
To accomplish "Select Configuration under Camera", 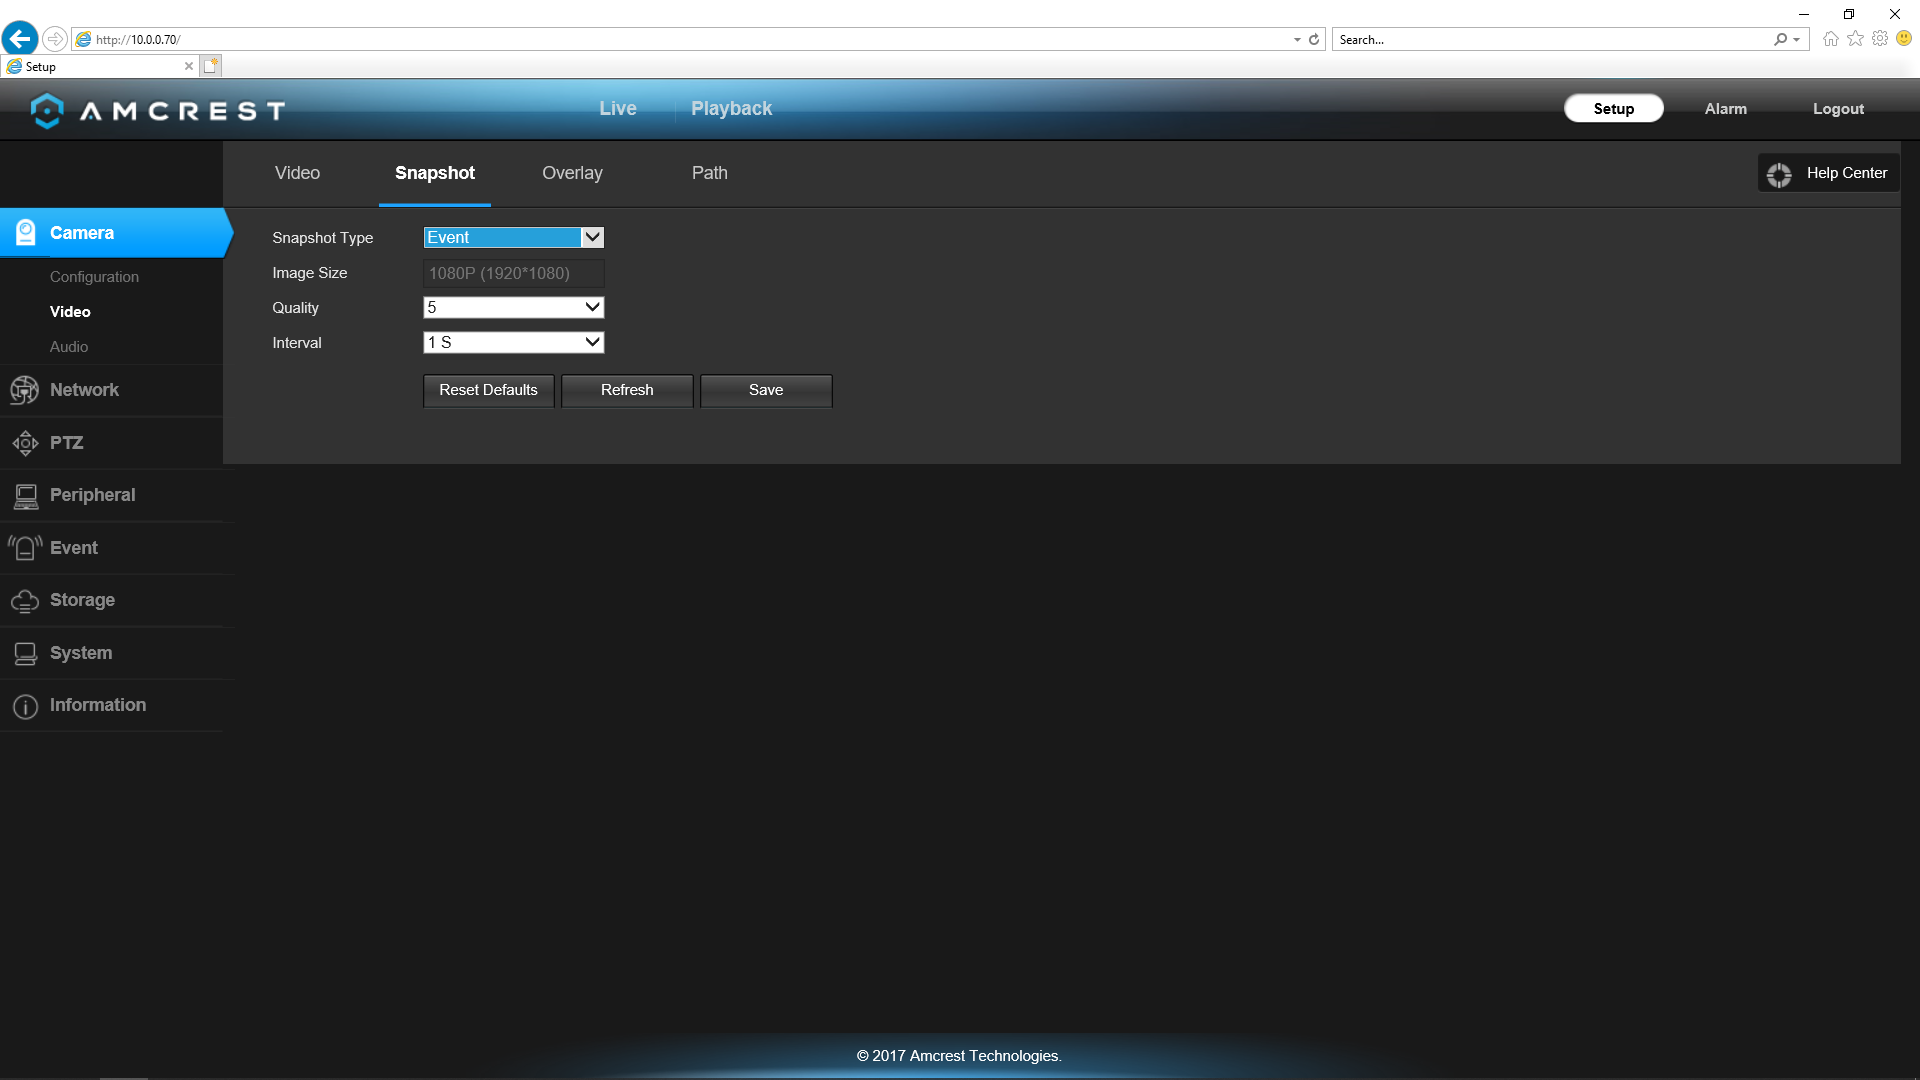I will (x=95, y=277).
